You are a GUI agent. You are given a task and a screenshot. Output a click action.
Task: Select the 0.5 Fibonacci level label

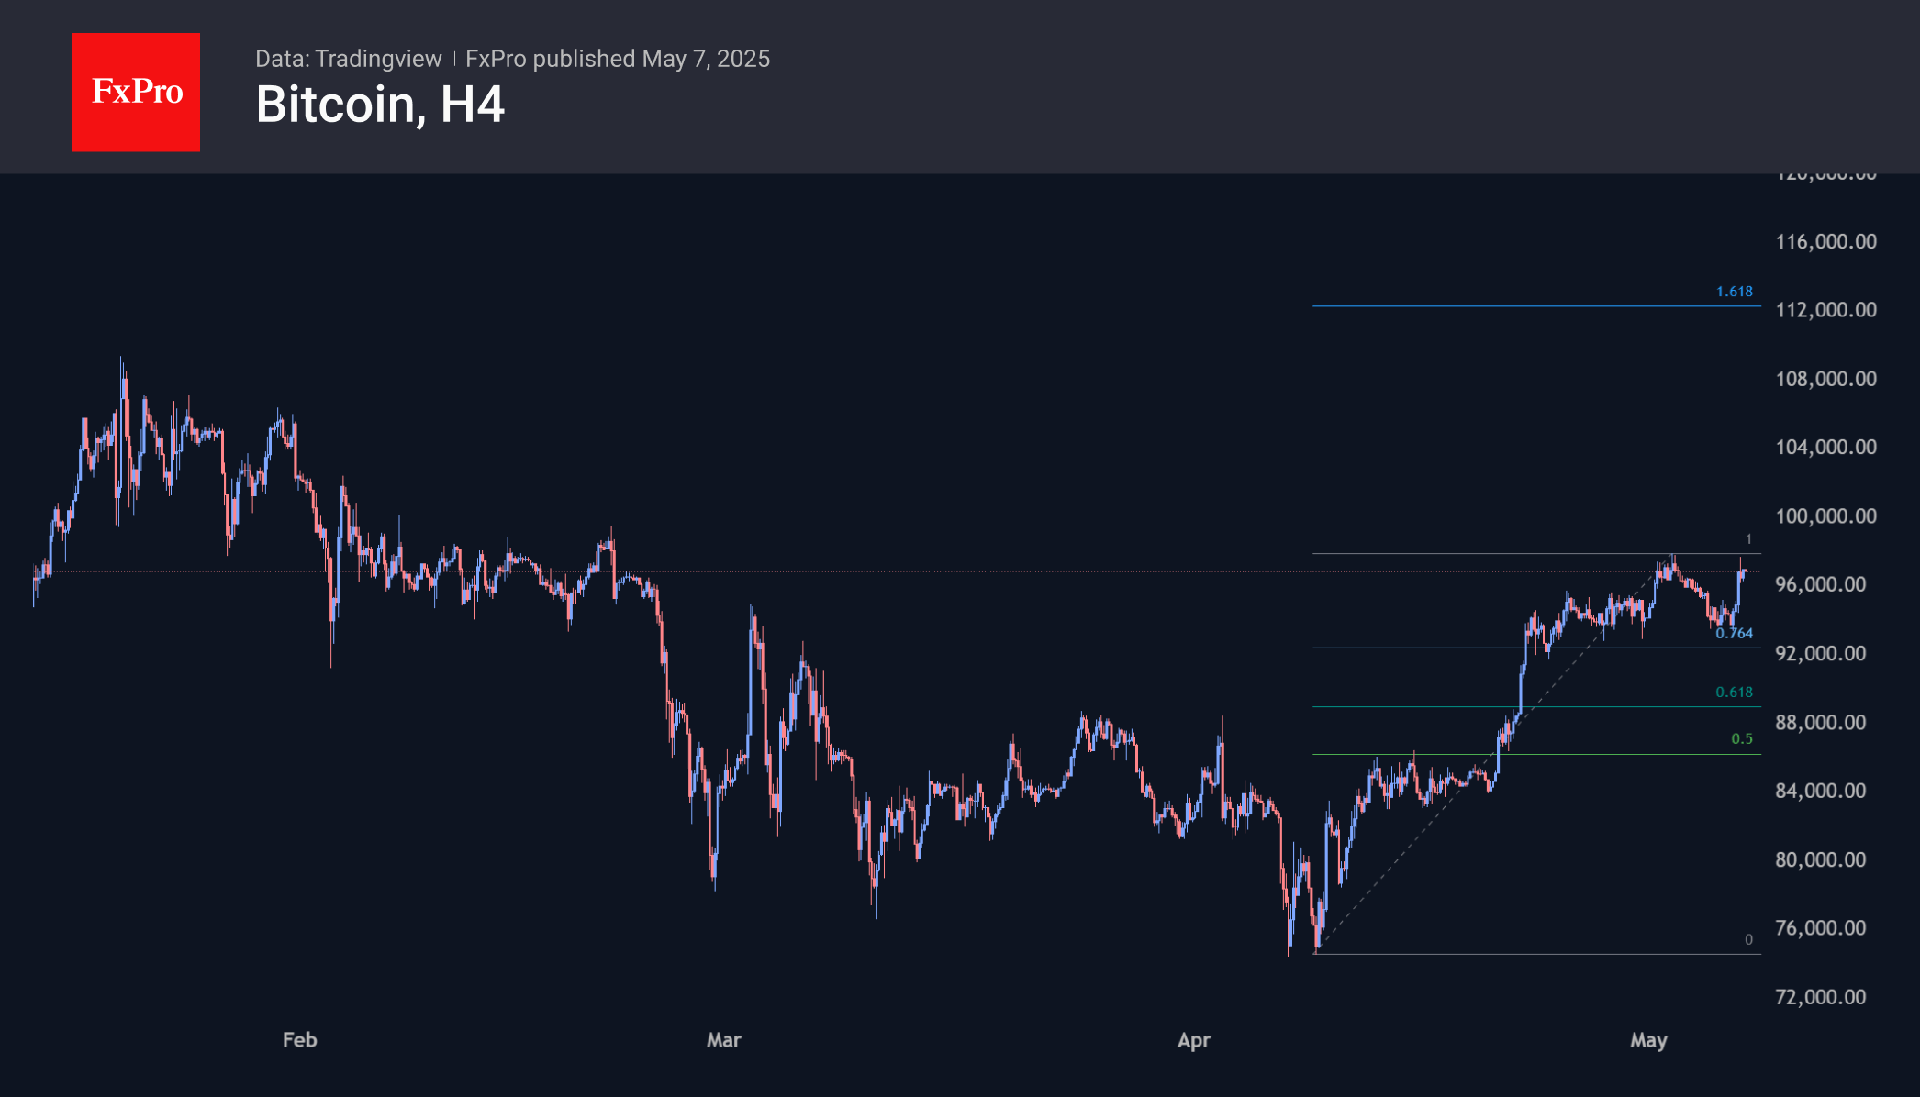1742,739
